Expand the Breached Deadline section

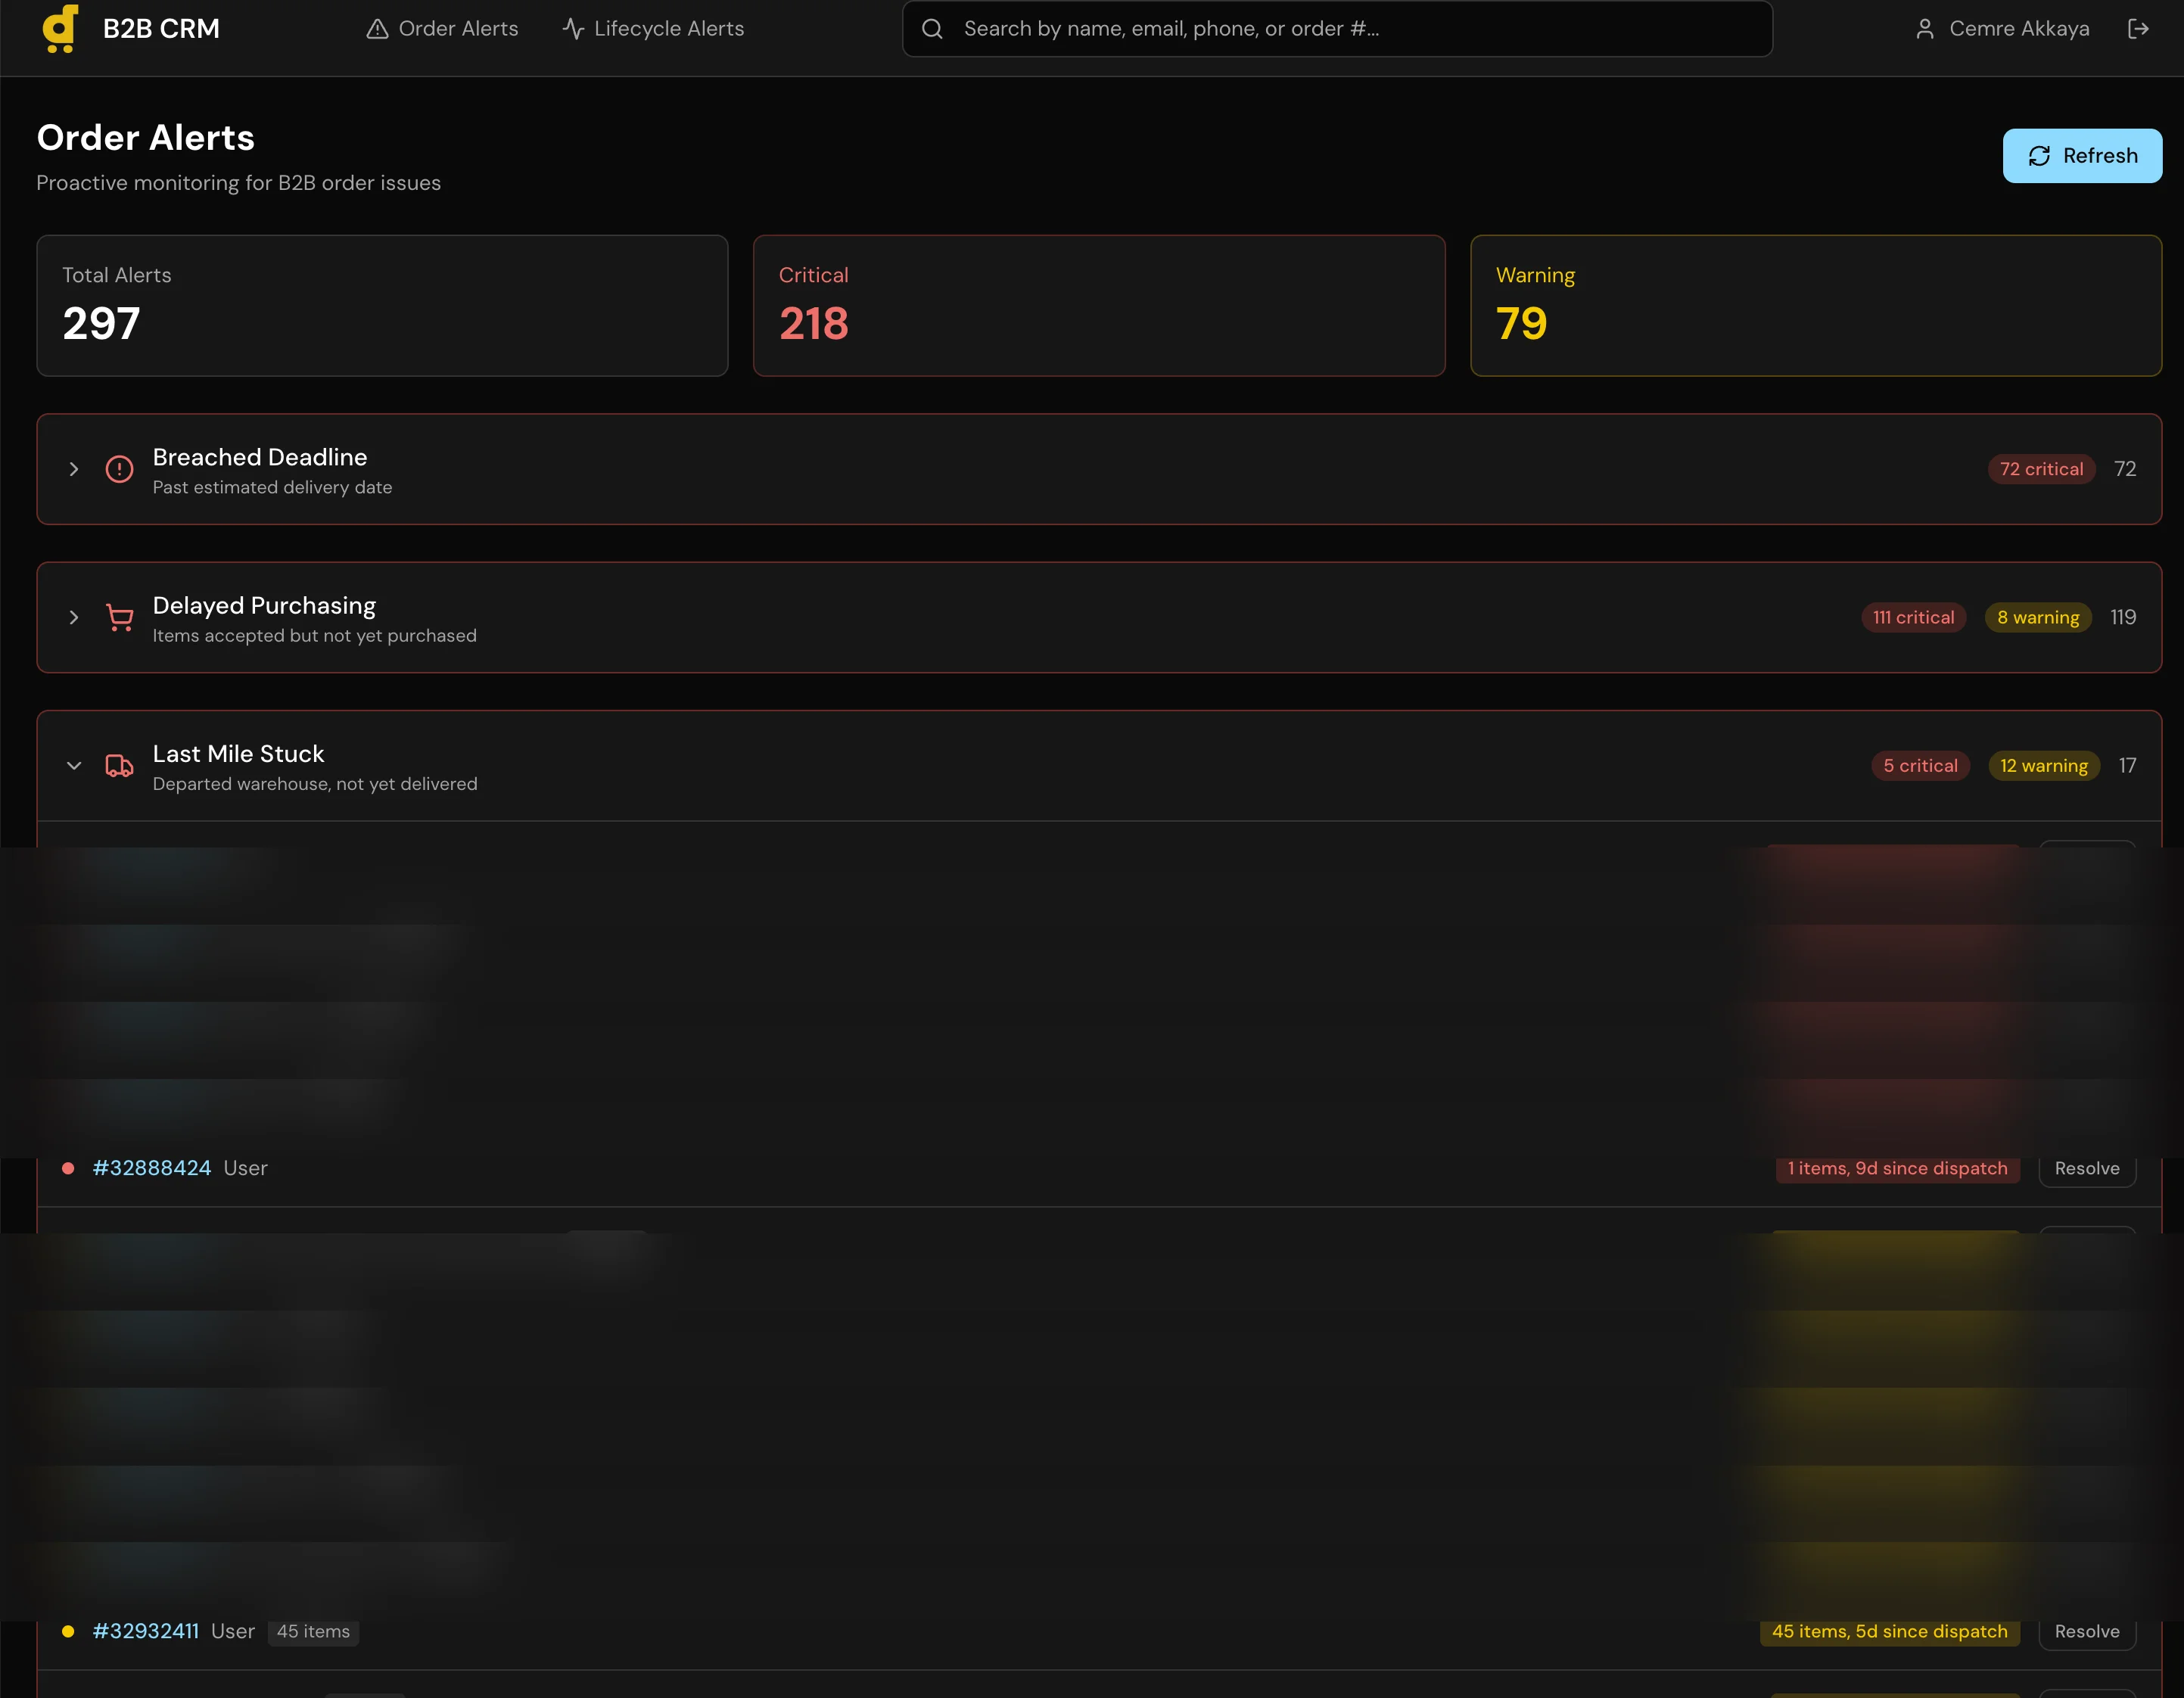[73, 469]
